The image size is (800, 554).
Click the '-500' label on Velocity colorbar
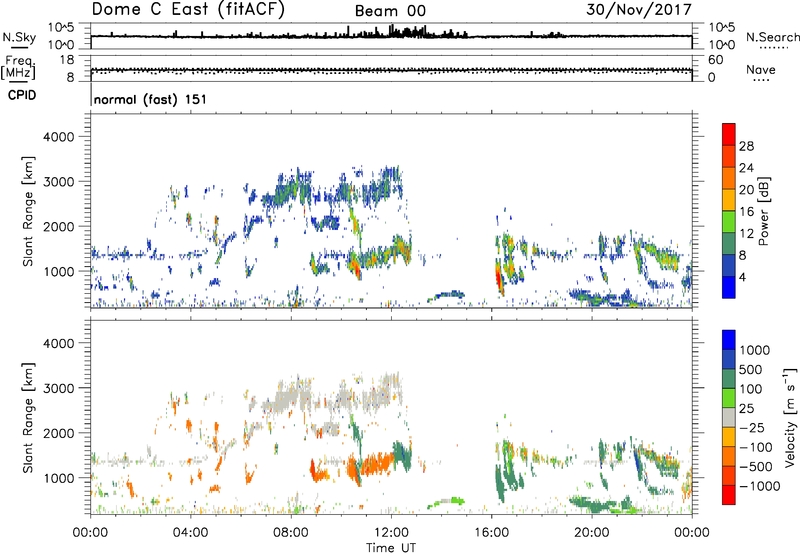(756, 467)
